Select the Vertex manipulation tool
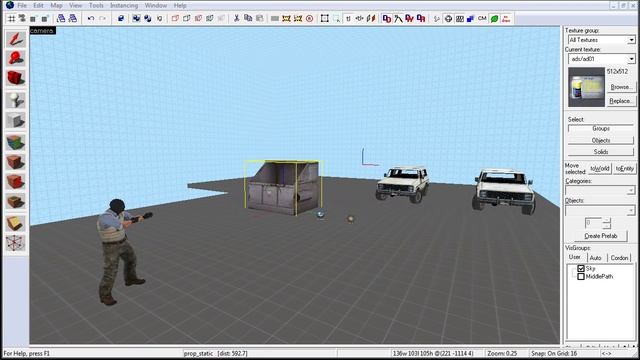The width and height of the screenshot is (640, 360). click(16, 243)
